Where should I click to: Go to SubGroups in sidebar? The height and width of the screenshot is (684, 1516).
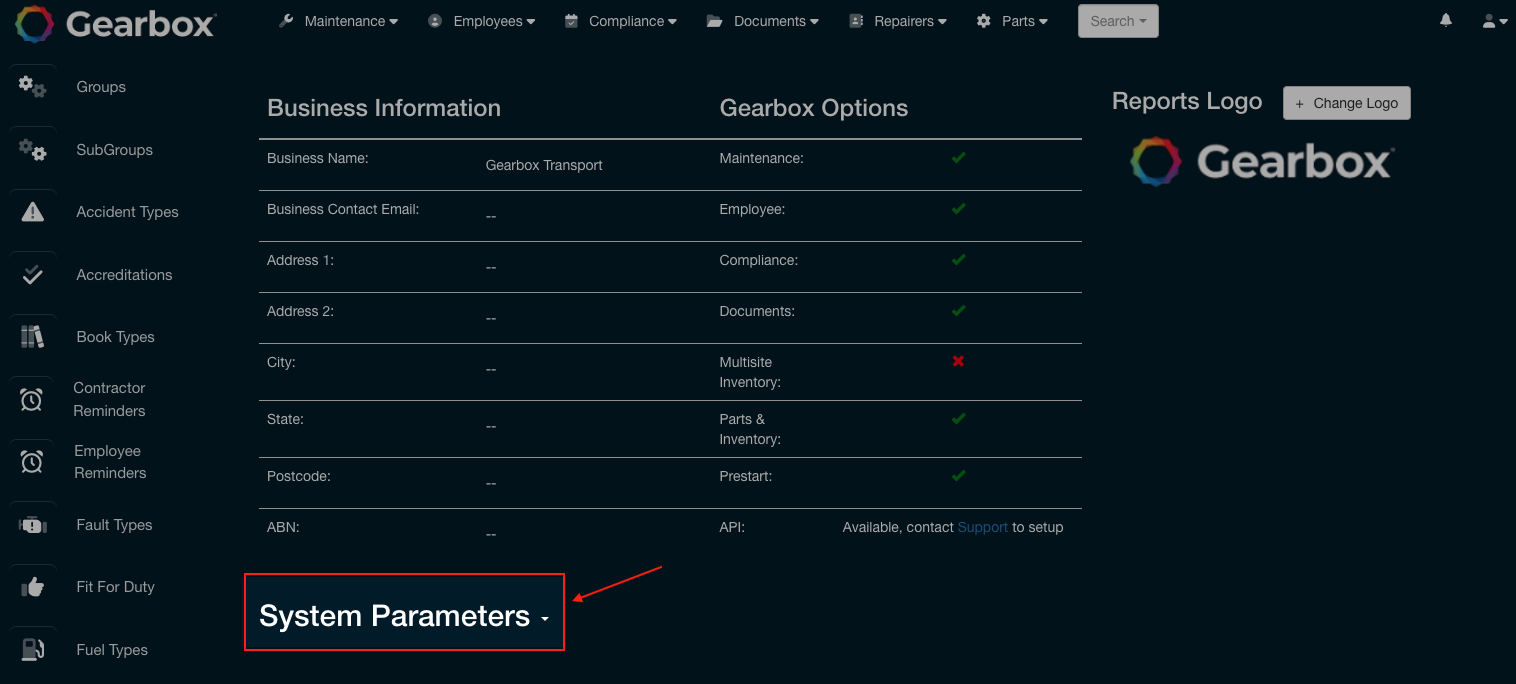[x=115, y=150]
